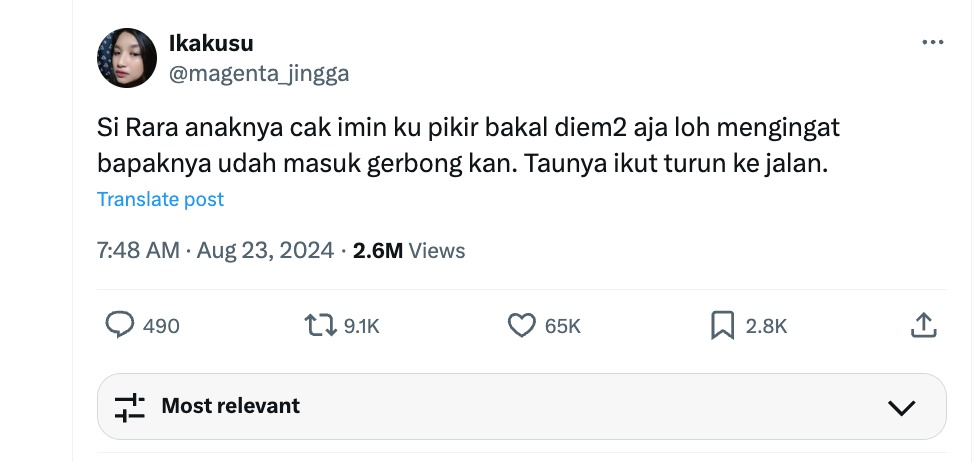Like the post with the heart icon
The height and width of the screenshot is (462, 980).
point(521,326)
